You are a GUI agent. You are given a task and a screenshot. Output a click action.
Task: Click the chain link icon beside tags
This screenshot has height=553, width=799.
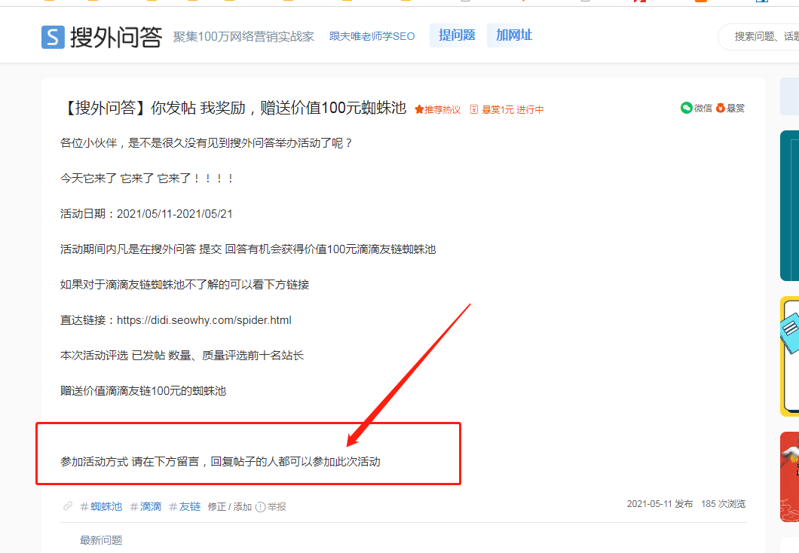[x=67, y=507]
